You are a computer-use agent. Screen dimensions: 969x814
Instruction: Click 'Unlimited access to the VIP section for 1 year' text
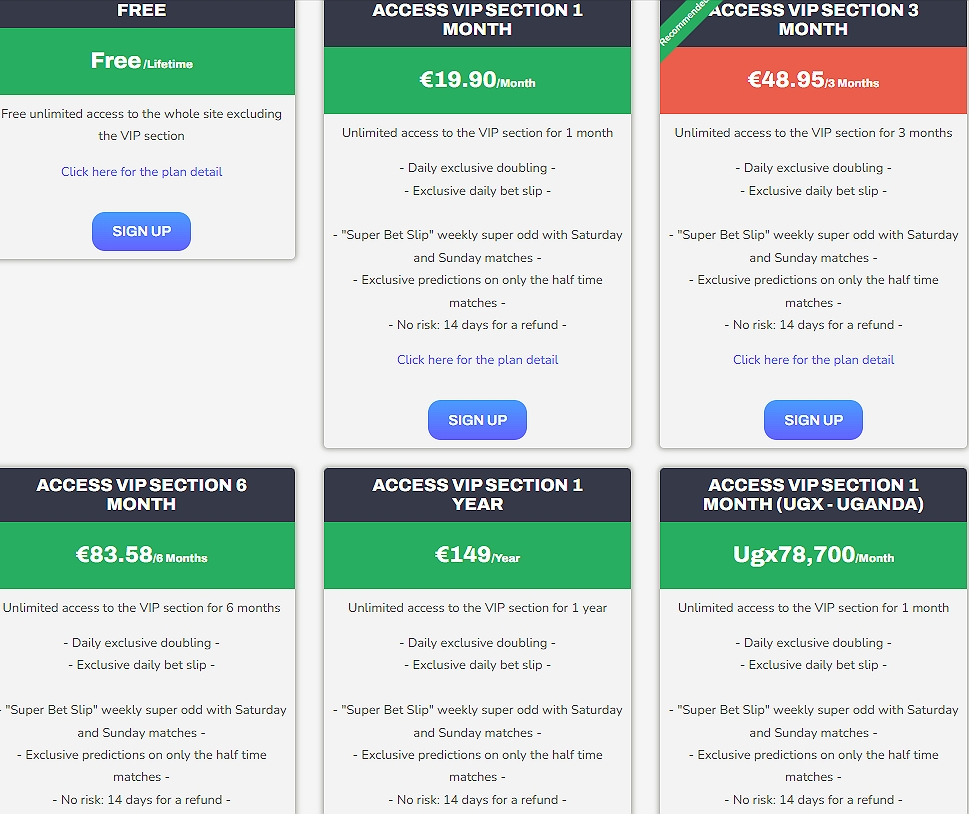(x=477, y=608)
